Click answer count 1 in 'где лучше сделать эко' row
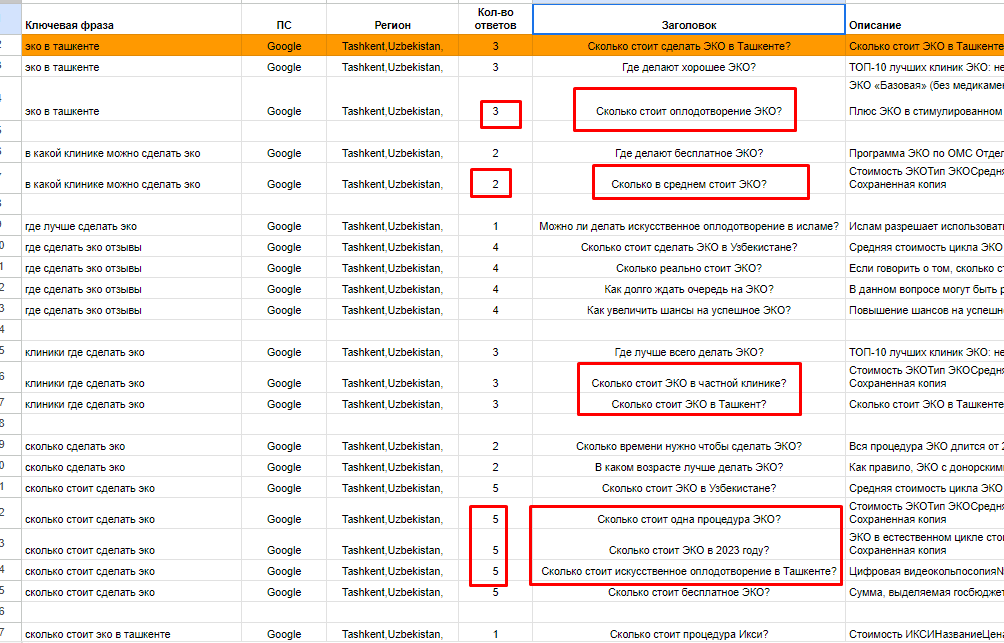 [x=496, y=225]
